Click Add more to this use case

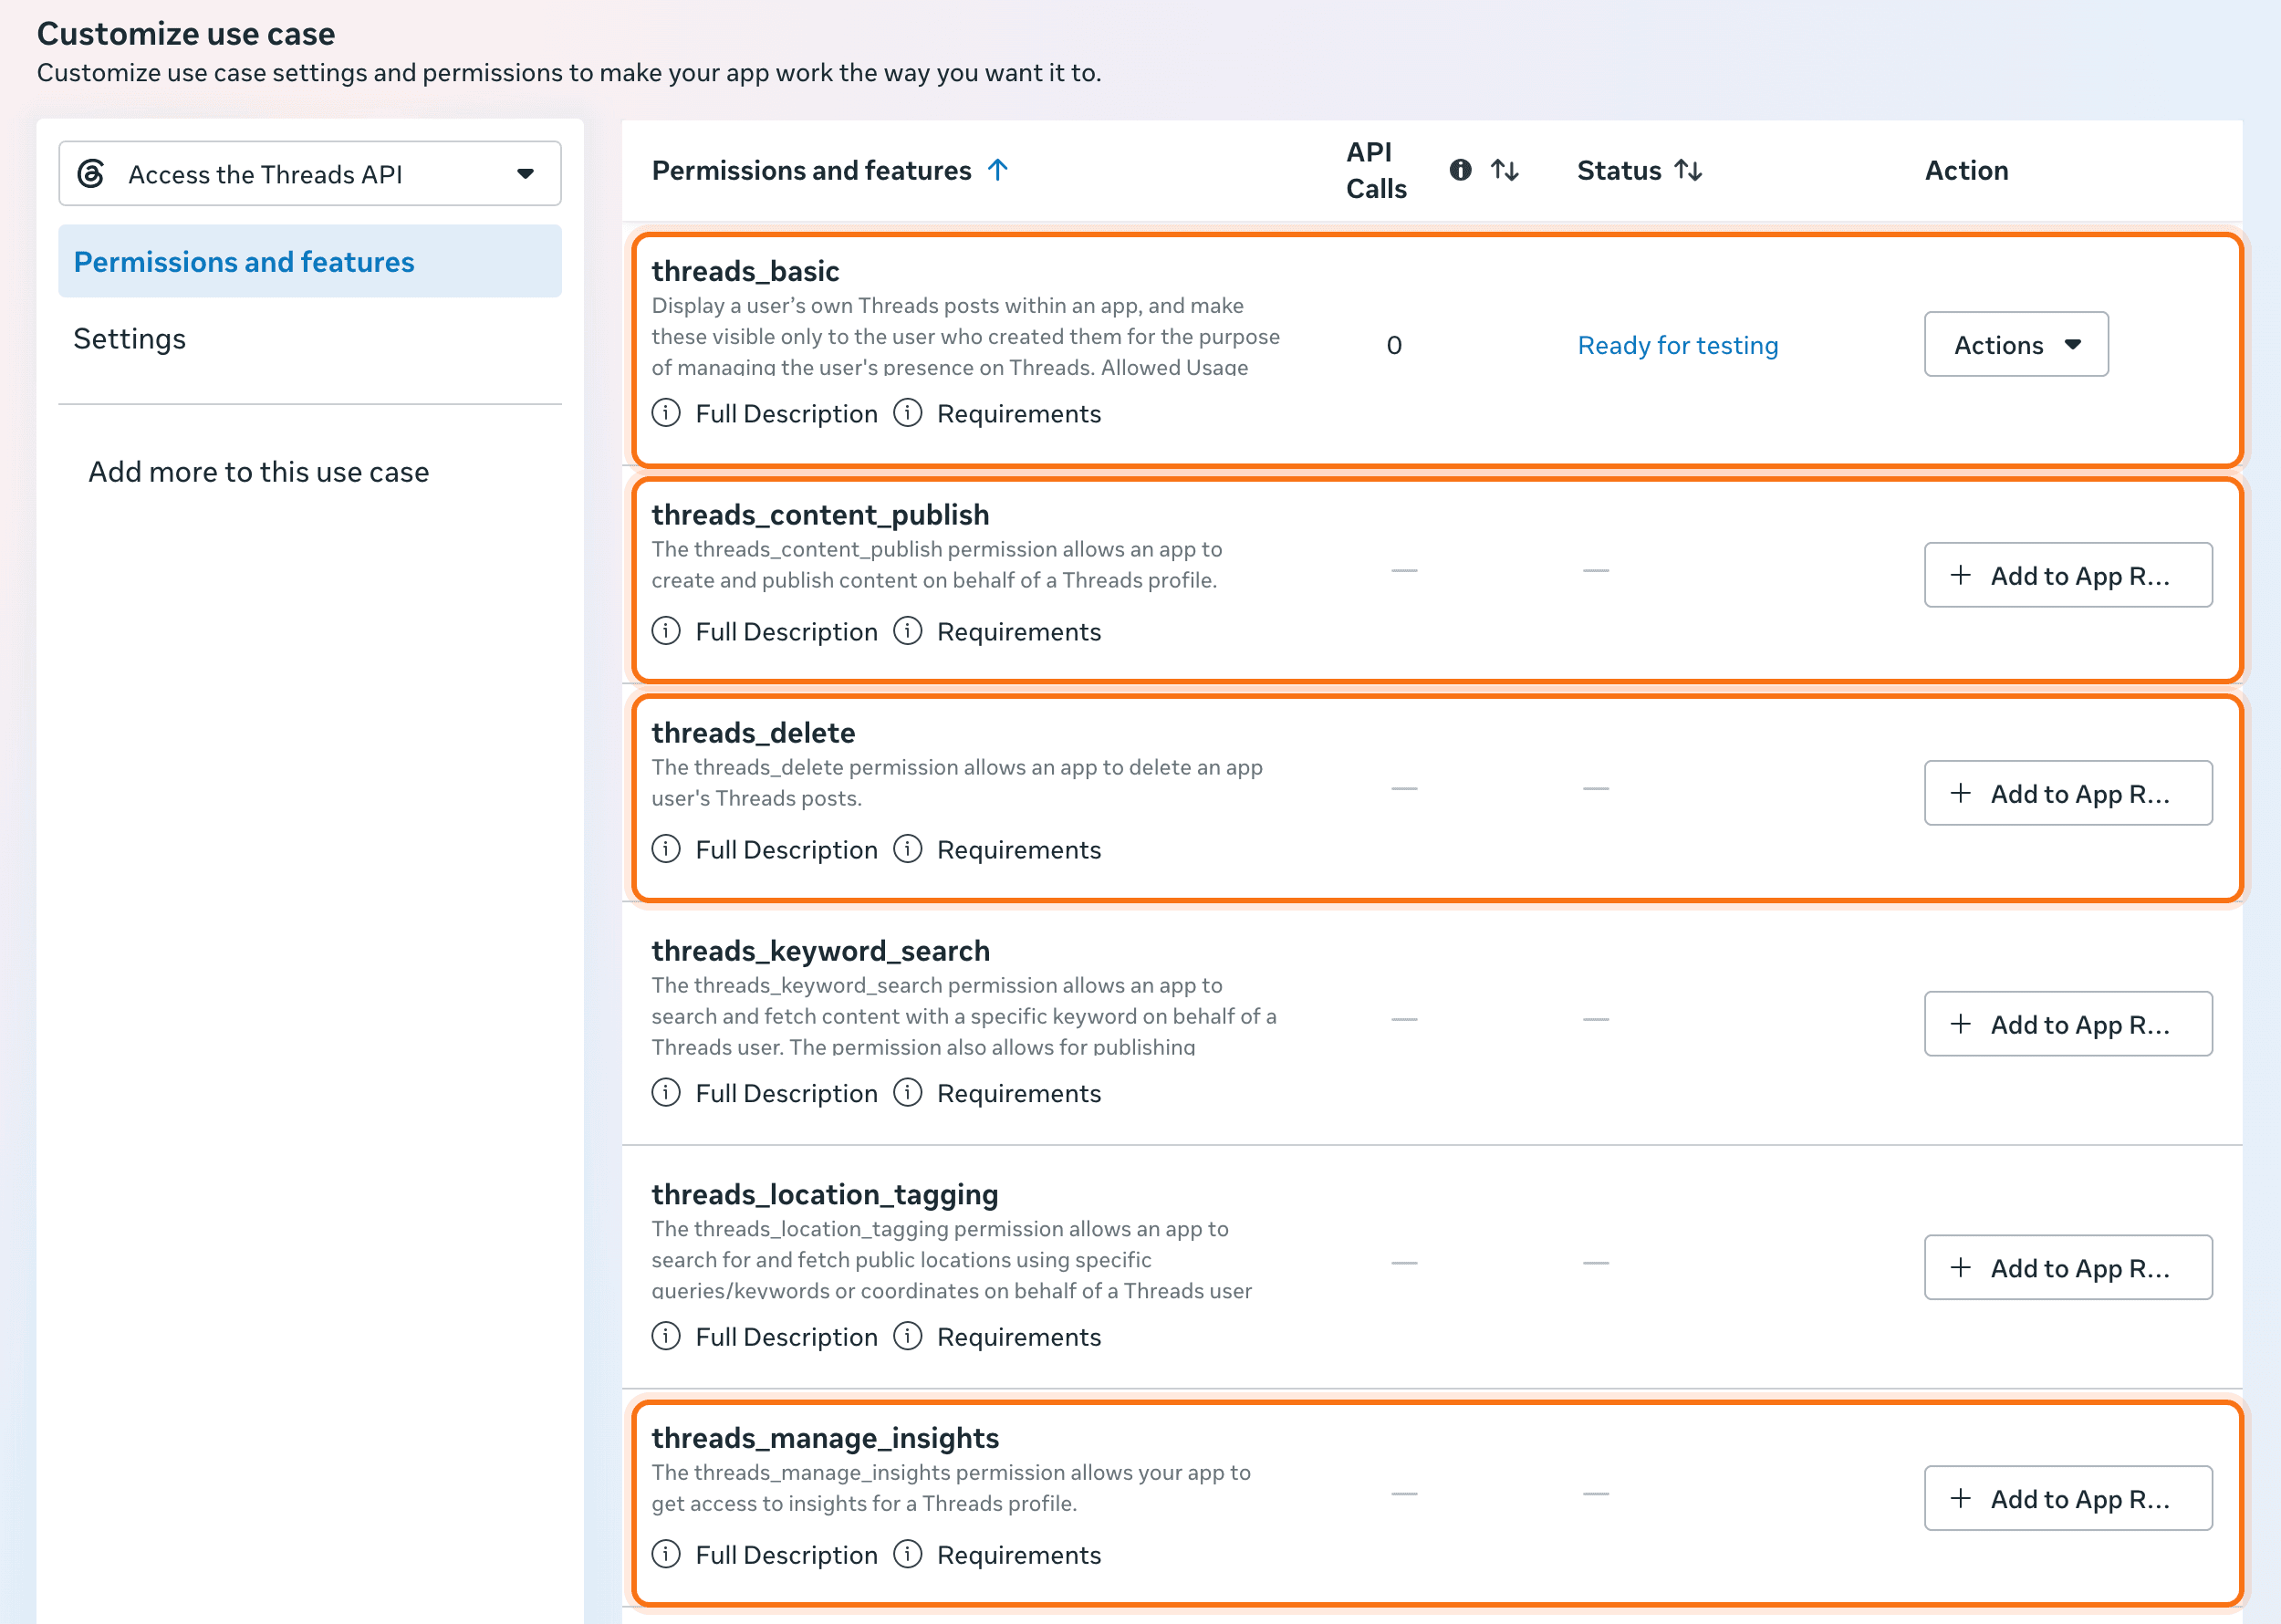pos(258,472)
